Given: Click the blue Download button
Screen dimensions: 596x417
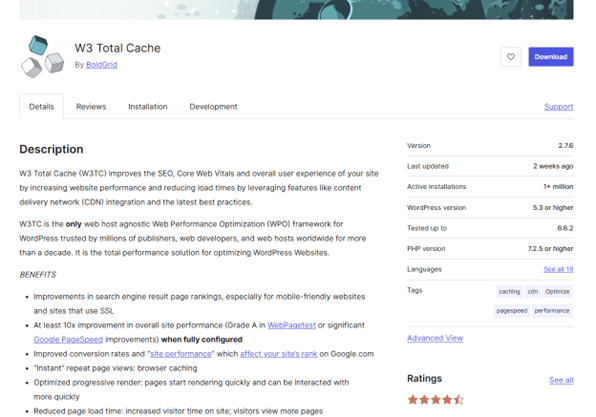Looking at the screenshot, I should tap(551, 57).
